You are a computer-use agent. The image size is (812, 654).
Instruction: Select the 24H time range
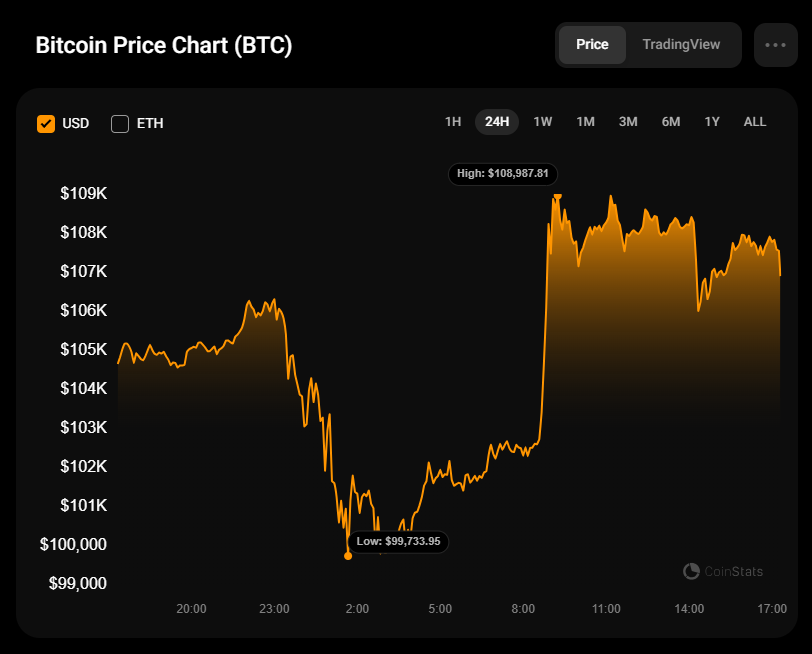coord(497,122)
